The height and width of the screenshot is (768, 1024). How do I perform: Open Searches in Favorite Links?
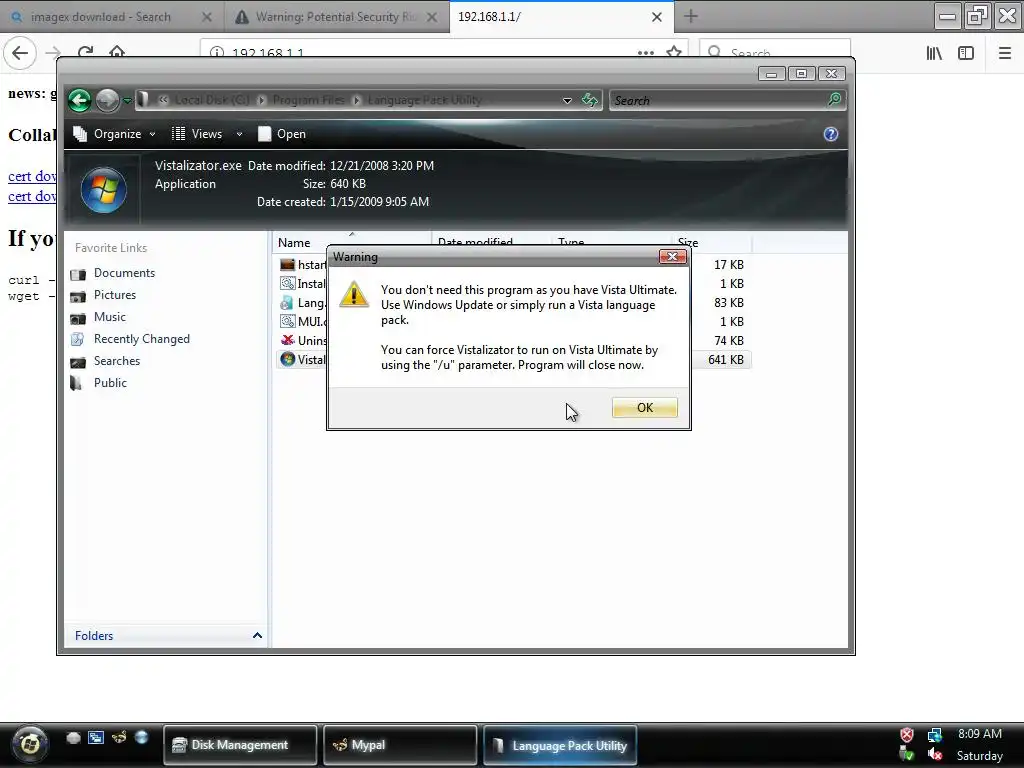pyautogui.click(x=117, y=361)
